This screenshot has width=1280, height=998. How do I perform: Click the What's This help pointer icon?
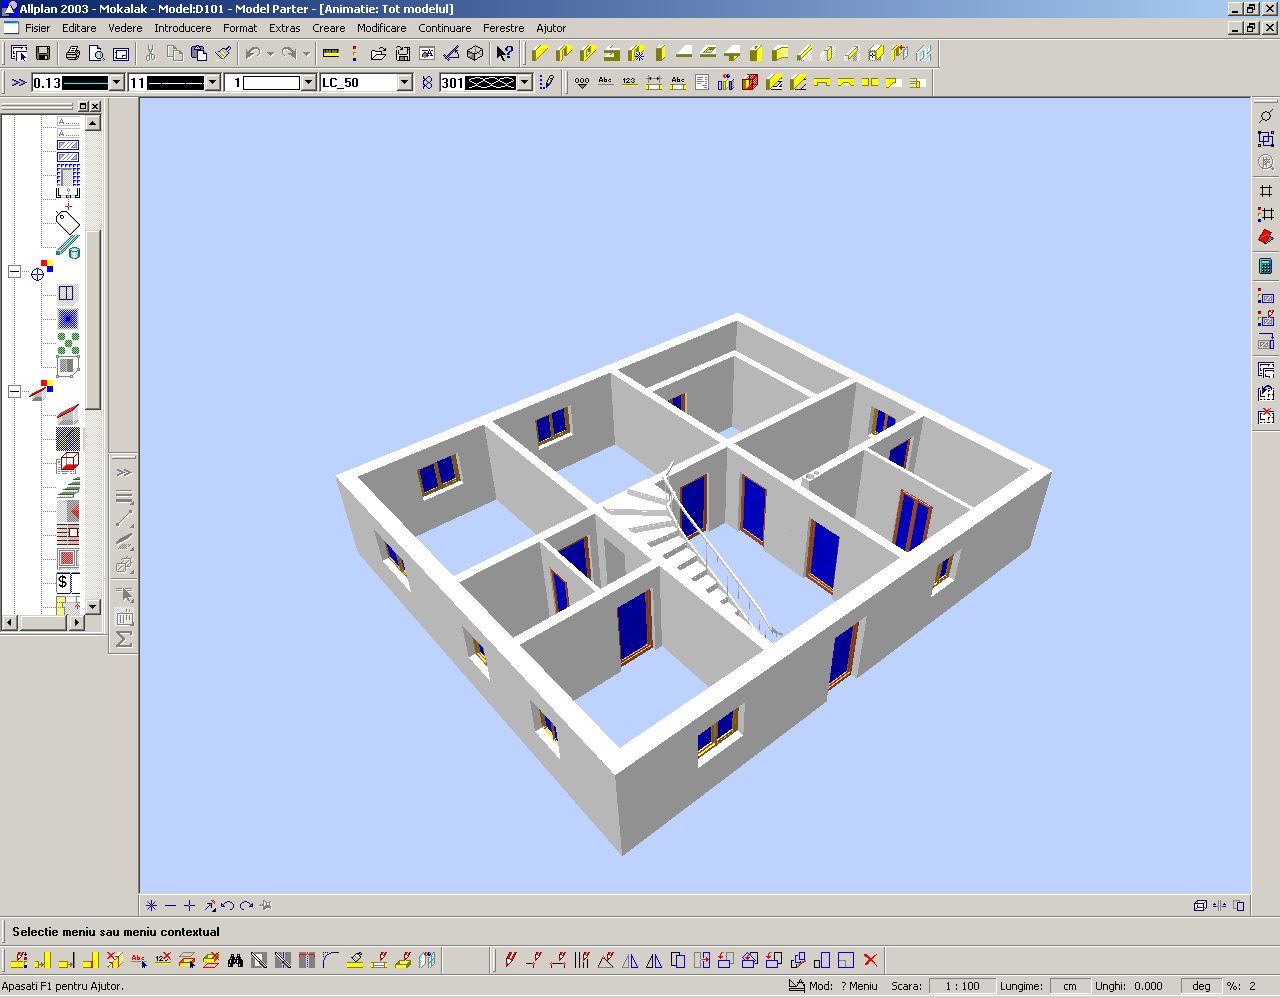point(505,53)
